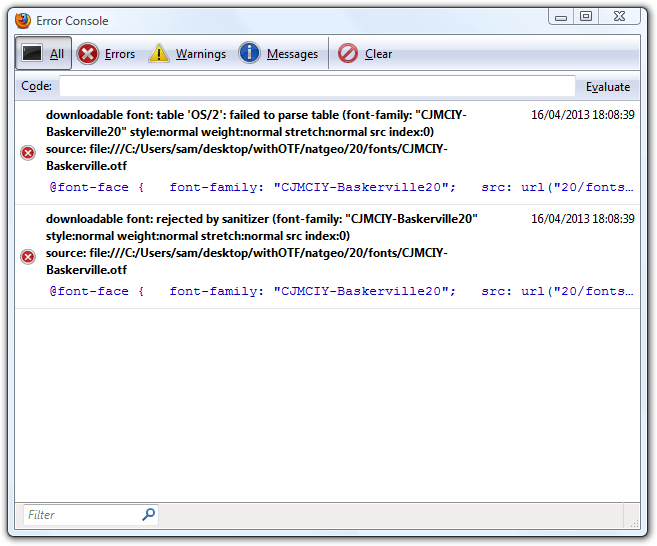Click the magnifier icon in Filter box

tap(148, 515)
